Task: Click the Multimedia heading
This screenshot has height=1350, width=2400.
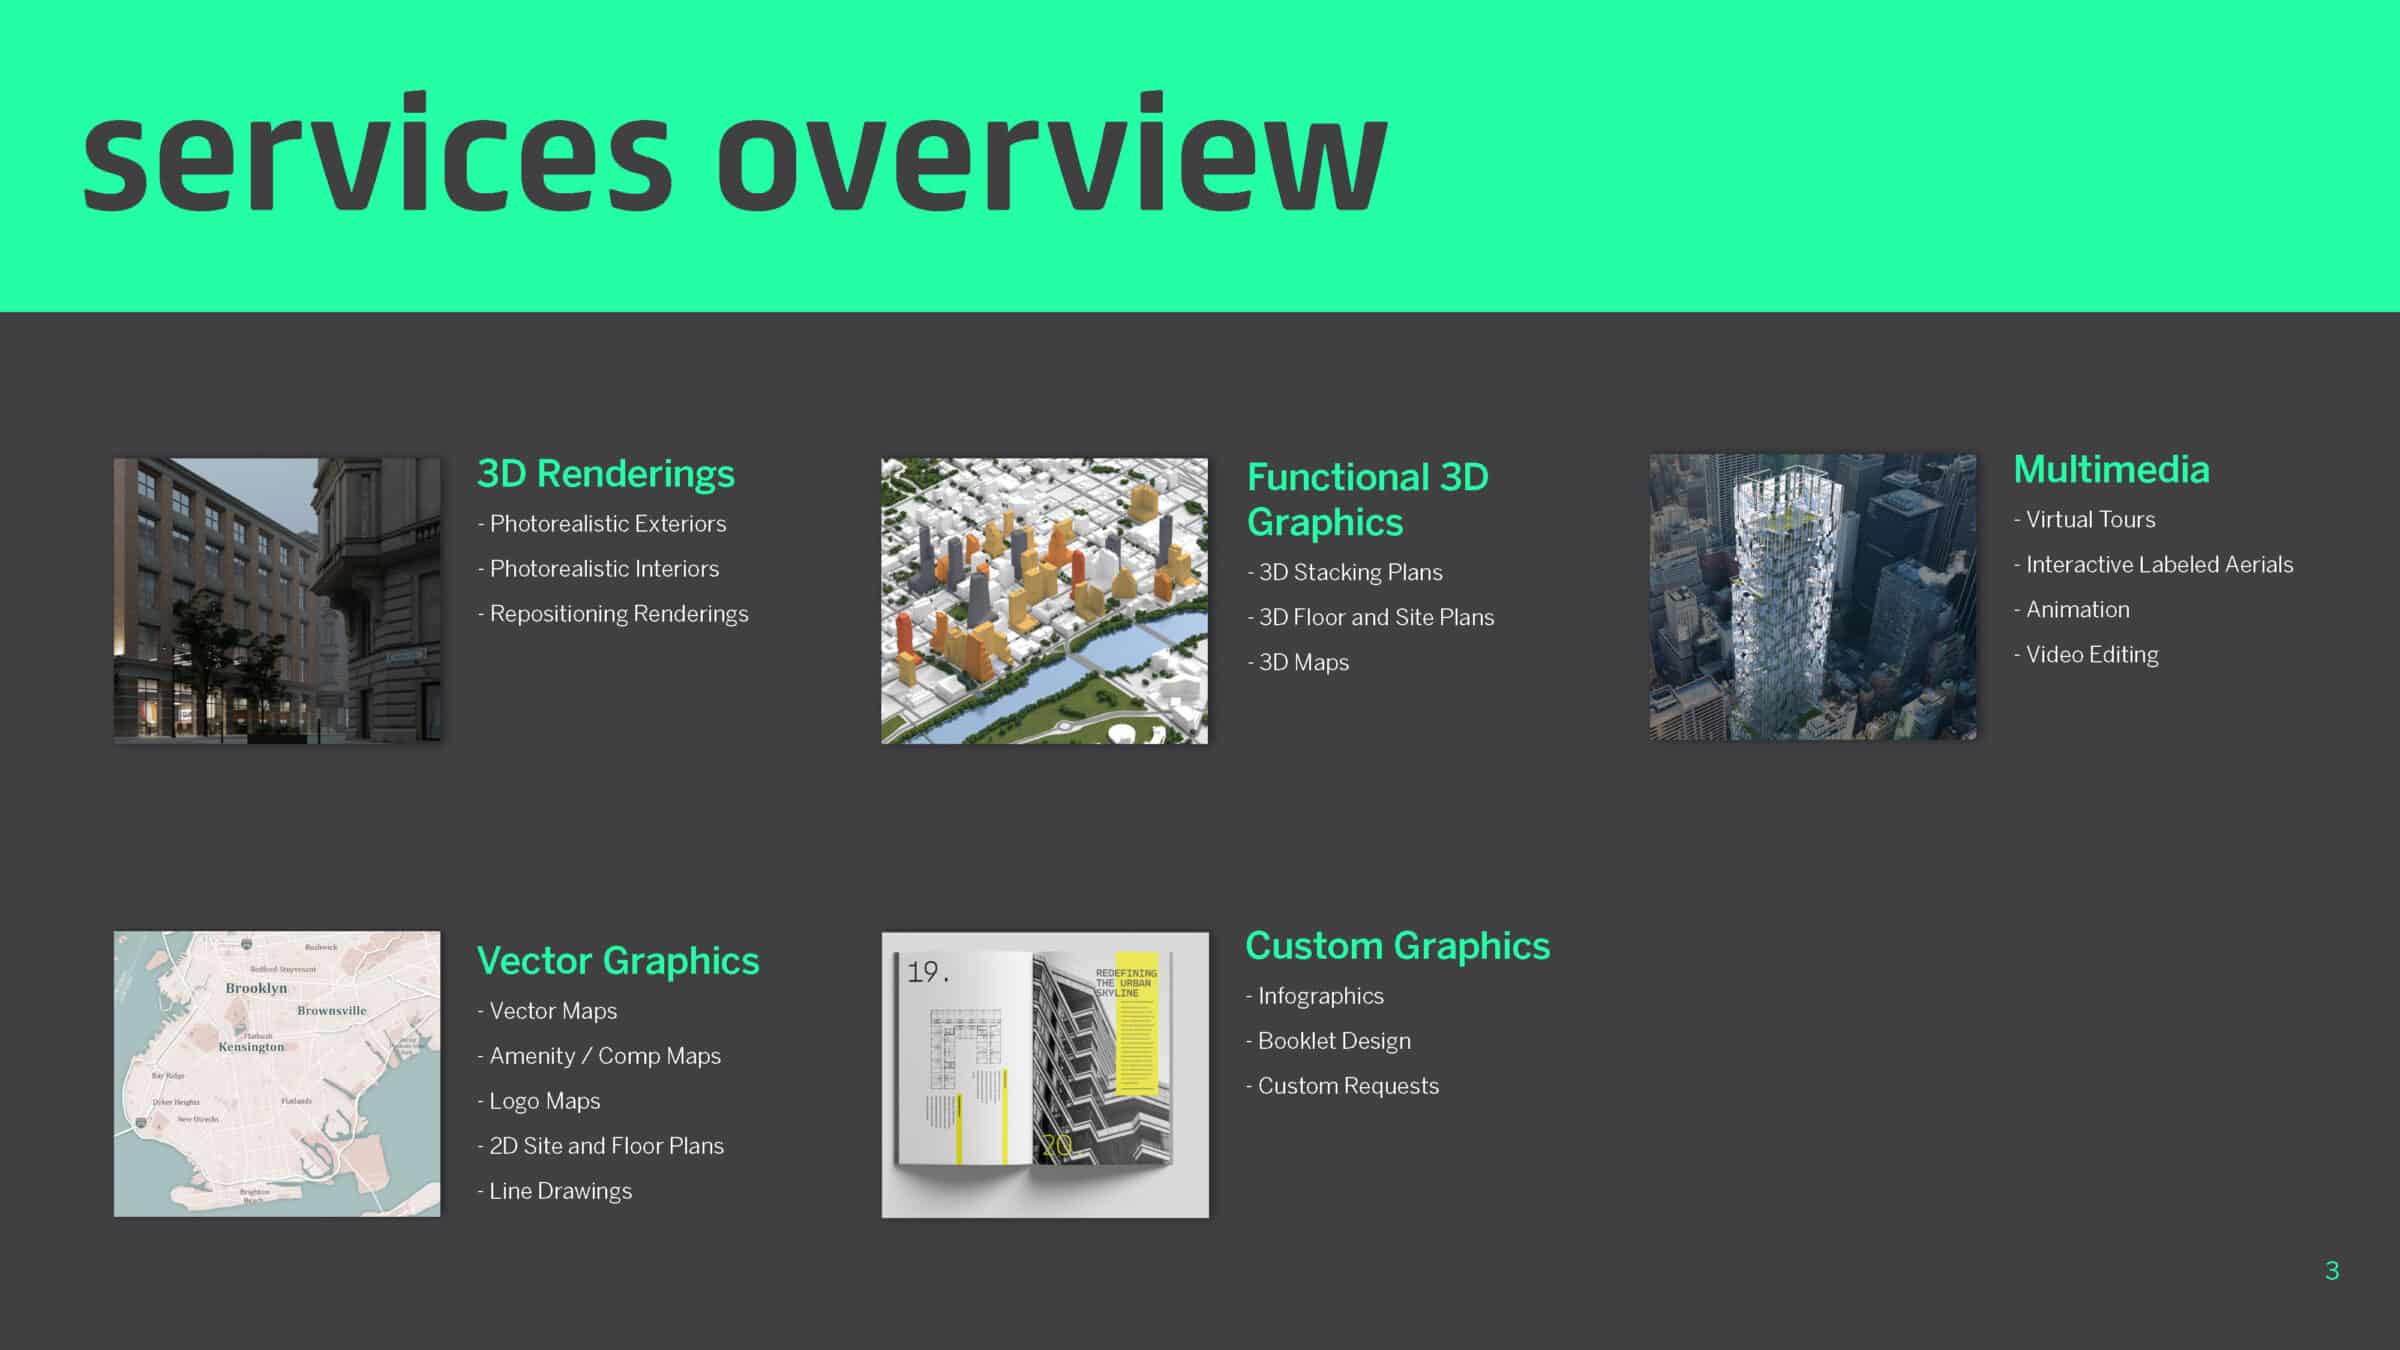Action: pos(2111,470)
